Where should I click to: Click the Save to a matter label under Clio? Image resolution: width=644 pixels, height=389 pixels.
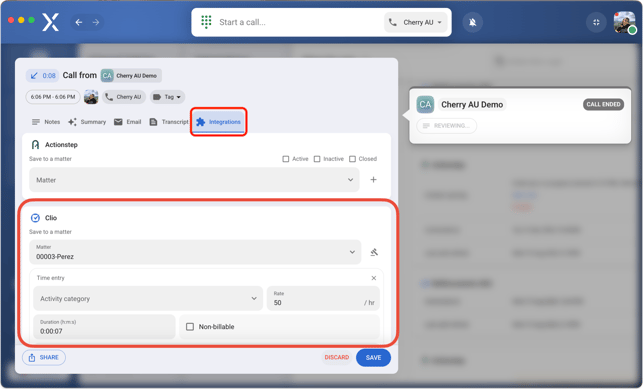(x=50, y=232)
